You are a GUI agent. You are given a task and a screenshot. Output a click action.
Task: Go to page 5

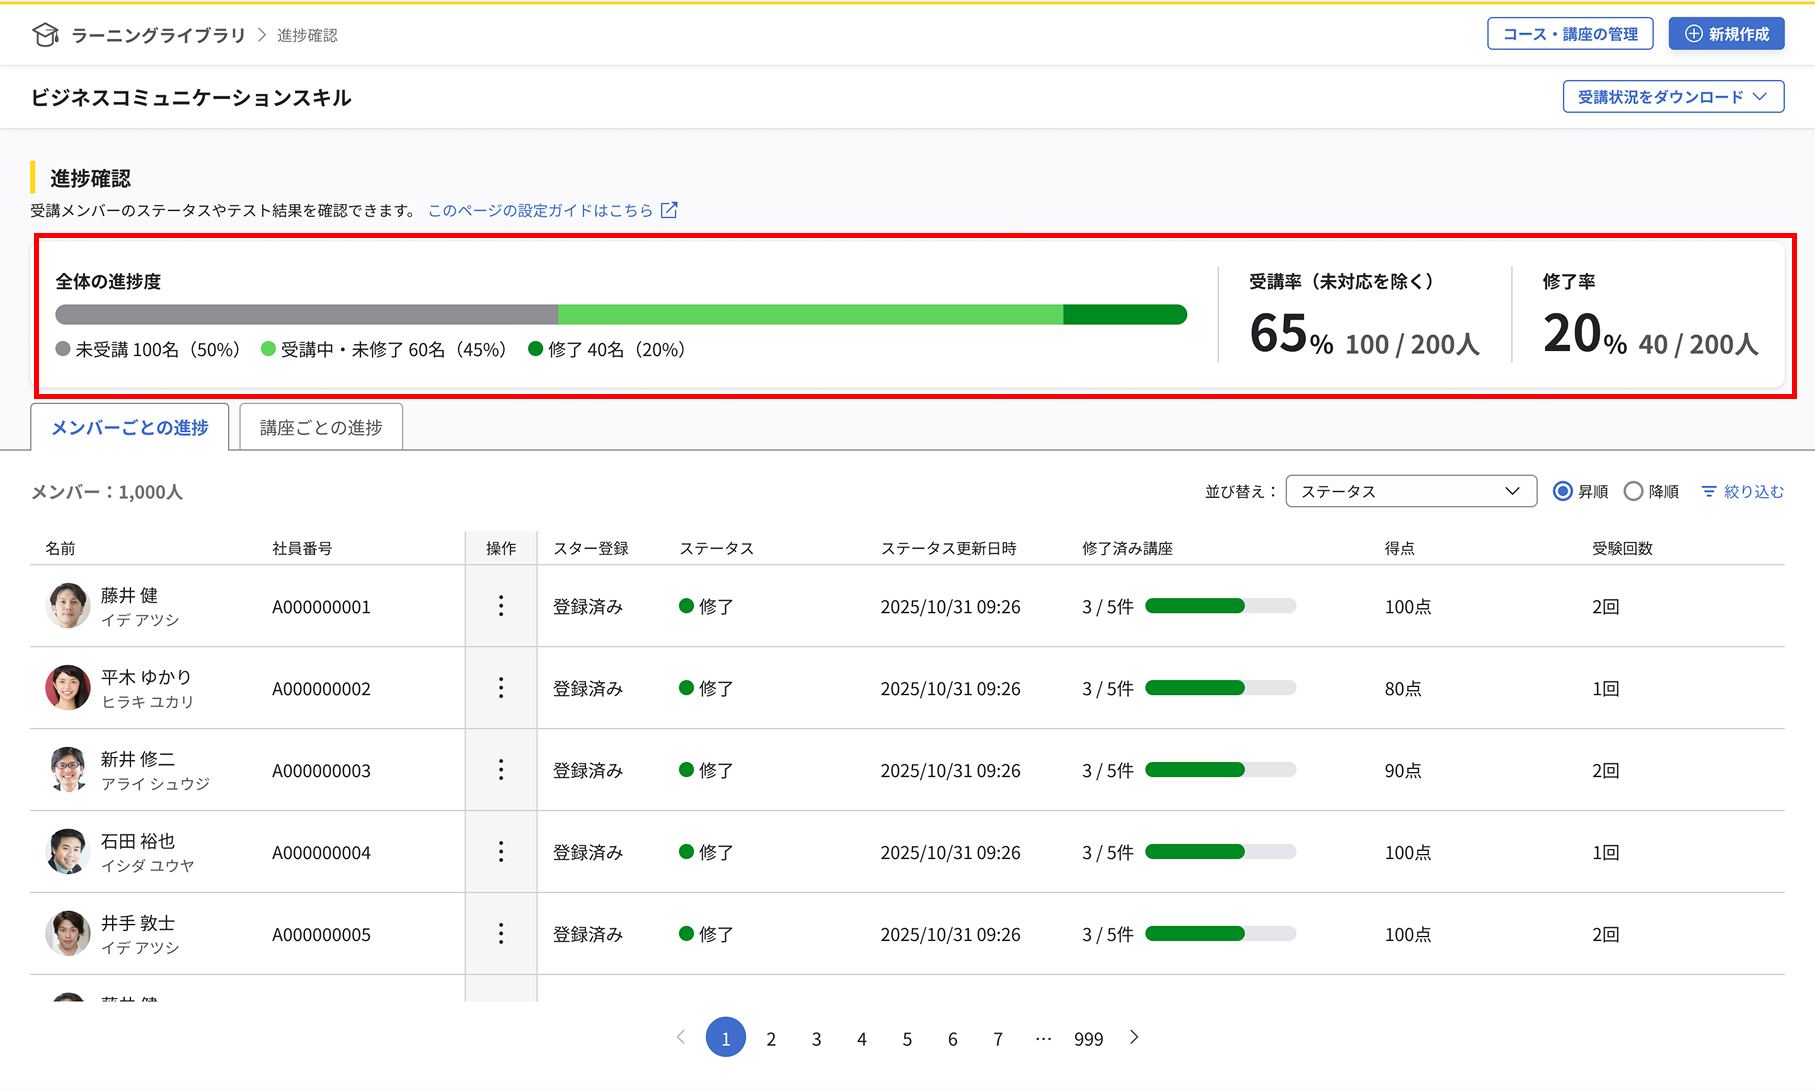(907, 1039)
